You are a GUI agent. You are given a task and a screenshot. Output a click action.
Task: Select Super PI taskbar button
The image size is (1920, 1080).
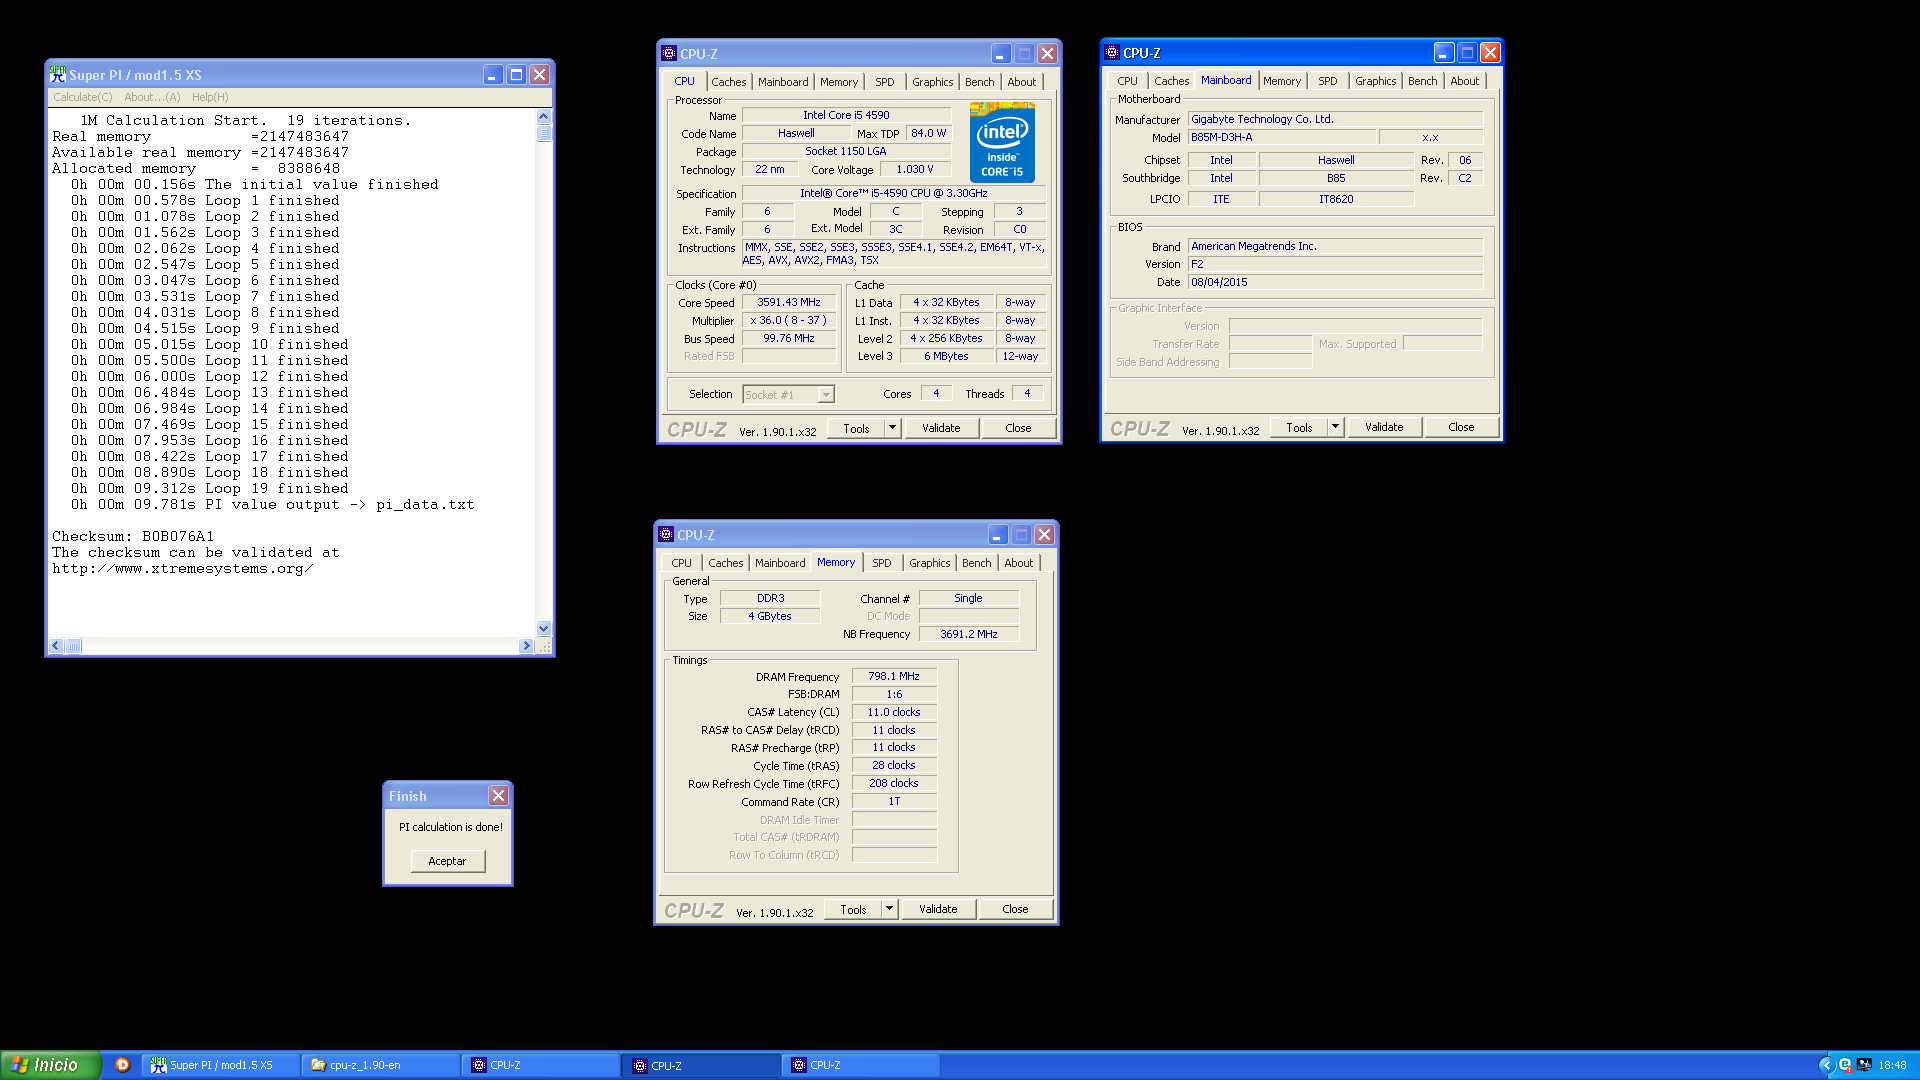coord(221,1065)
